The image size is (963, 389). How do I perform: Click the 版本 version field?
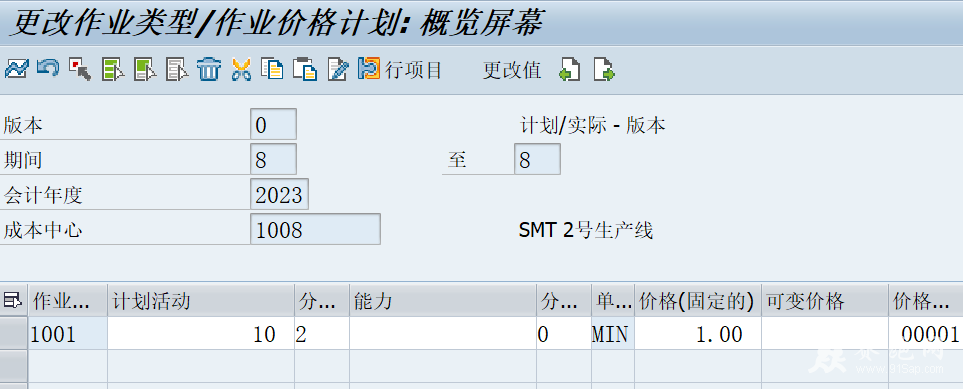click(x=273, y=125)
